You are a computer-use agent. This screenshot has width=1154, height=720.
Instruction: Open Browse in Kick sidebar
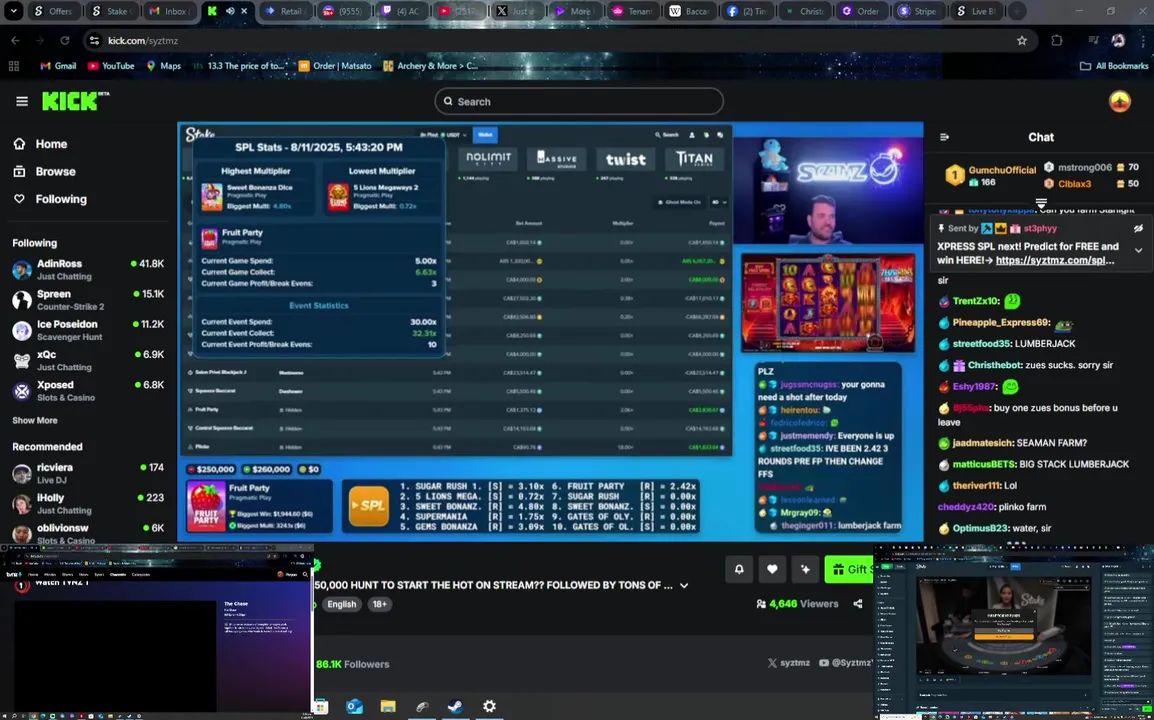tap(44, 172)
